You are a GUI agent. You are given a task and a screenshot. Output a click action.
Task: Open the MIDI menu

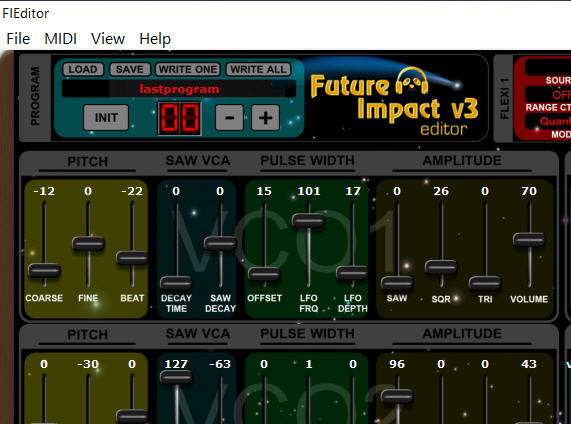(60, 39)
